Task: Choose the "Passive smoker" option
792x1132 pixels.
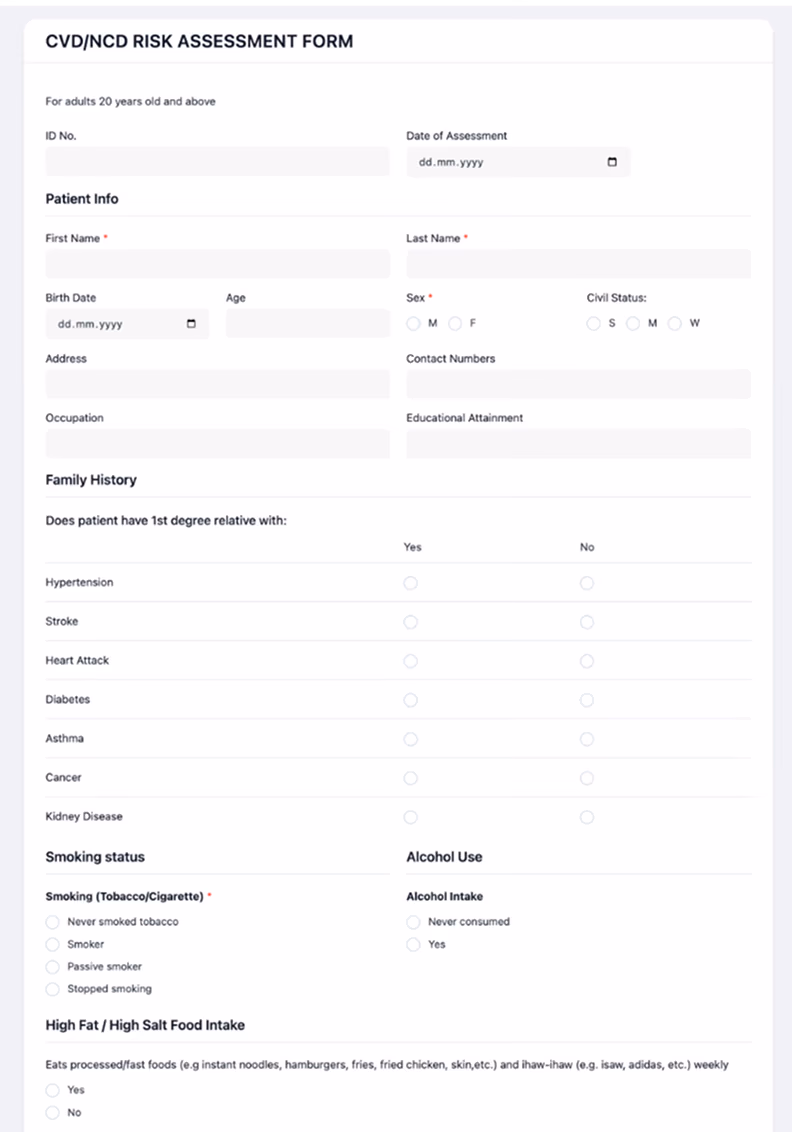Action: [52, 967]
